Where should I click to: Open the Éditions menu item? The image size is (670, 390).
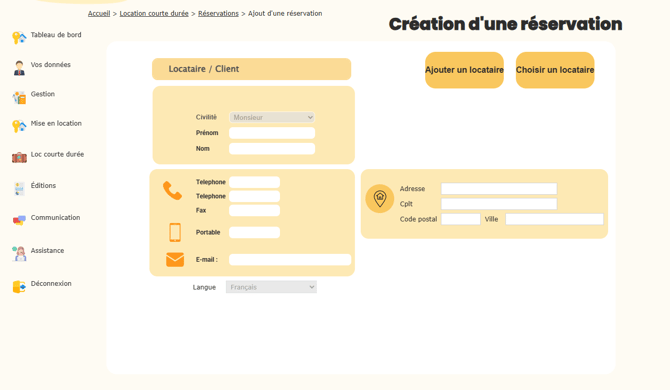pyautogui.click(x=43, y=185)
